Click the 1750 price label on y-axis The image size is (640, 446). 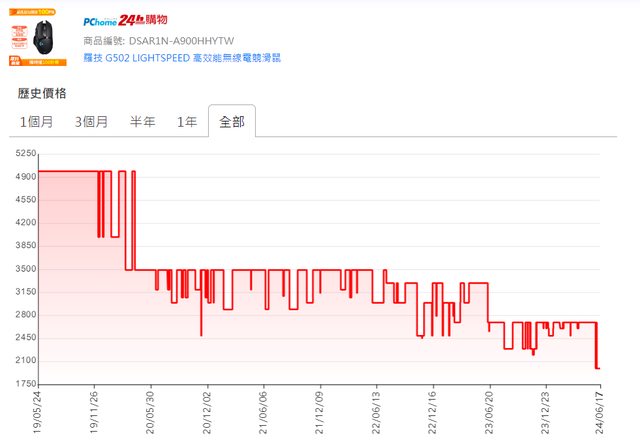(24, 384)
